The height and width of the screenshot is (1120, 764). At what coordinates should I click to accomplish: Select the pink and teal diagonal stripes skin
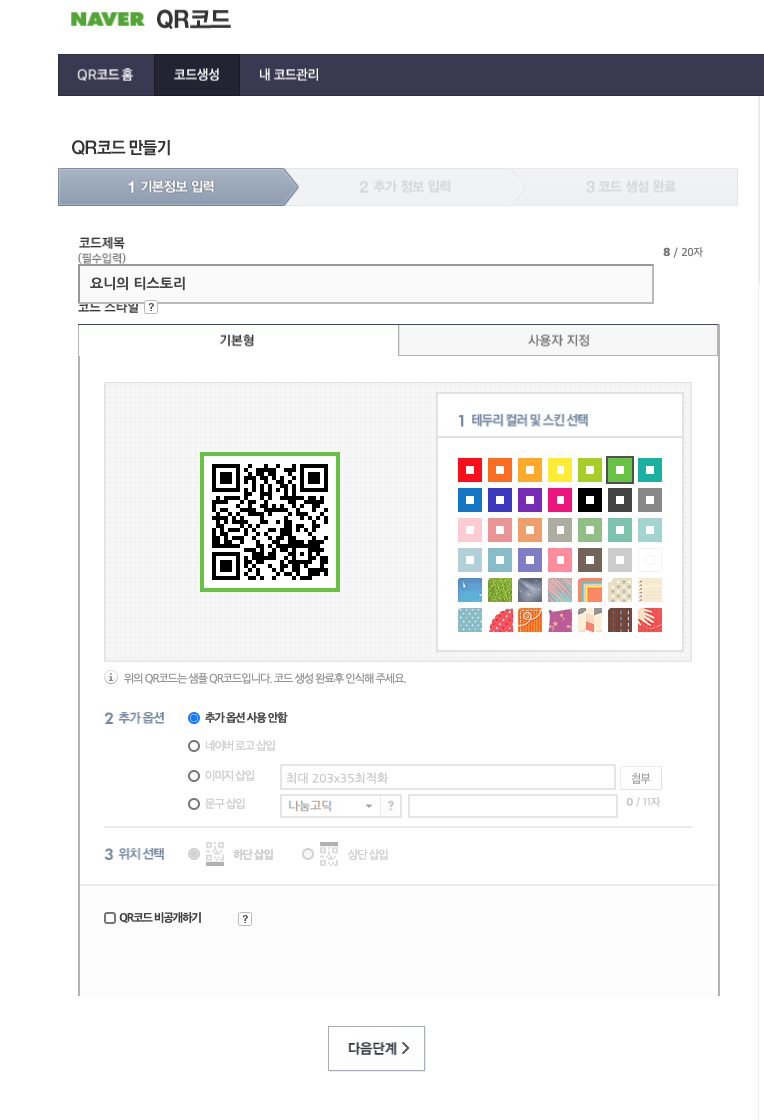pyautogui.click(x=560, y=590)
